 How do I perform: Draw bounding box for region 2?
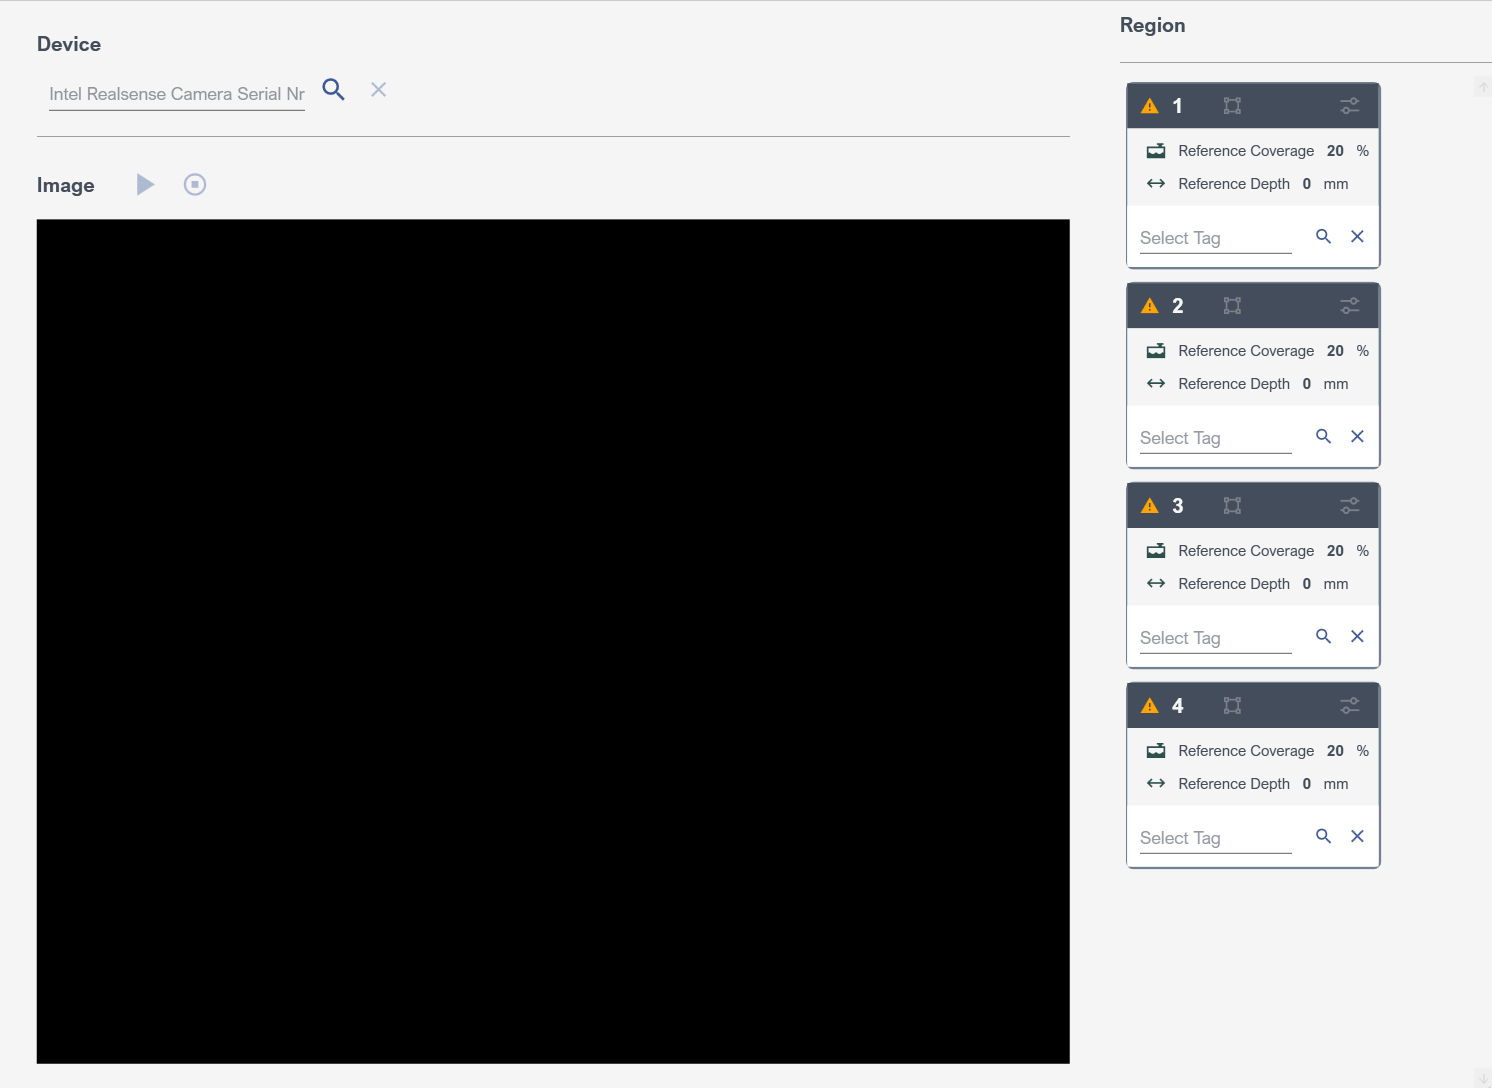pyautogui.click(x=1232, y=306)
